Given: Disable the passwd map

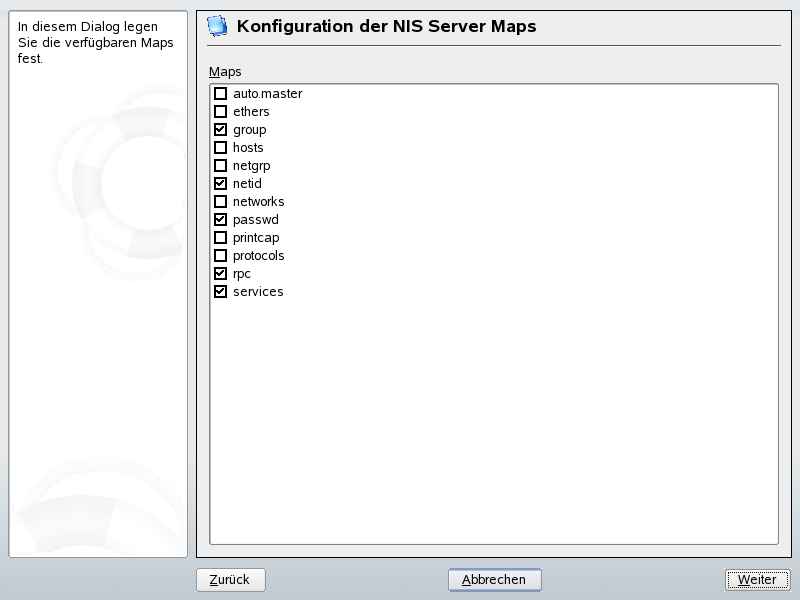Looking at the screenshot, I should [220, 219].
